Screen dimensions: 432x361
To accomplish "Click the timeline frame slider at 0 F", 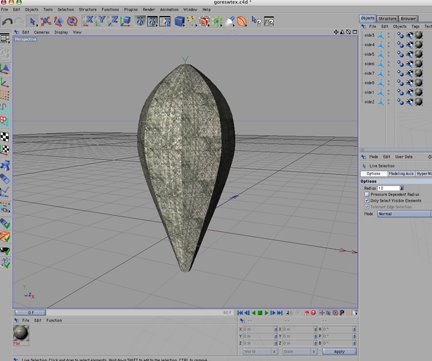I will tap(30, 312).
